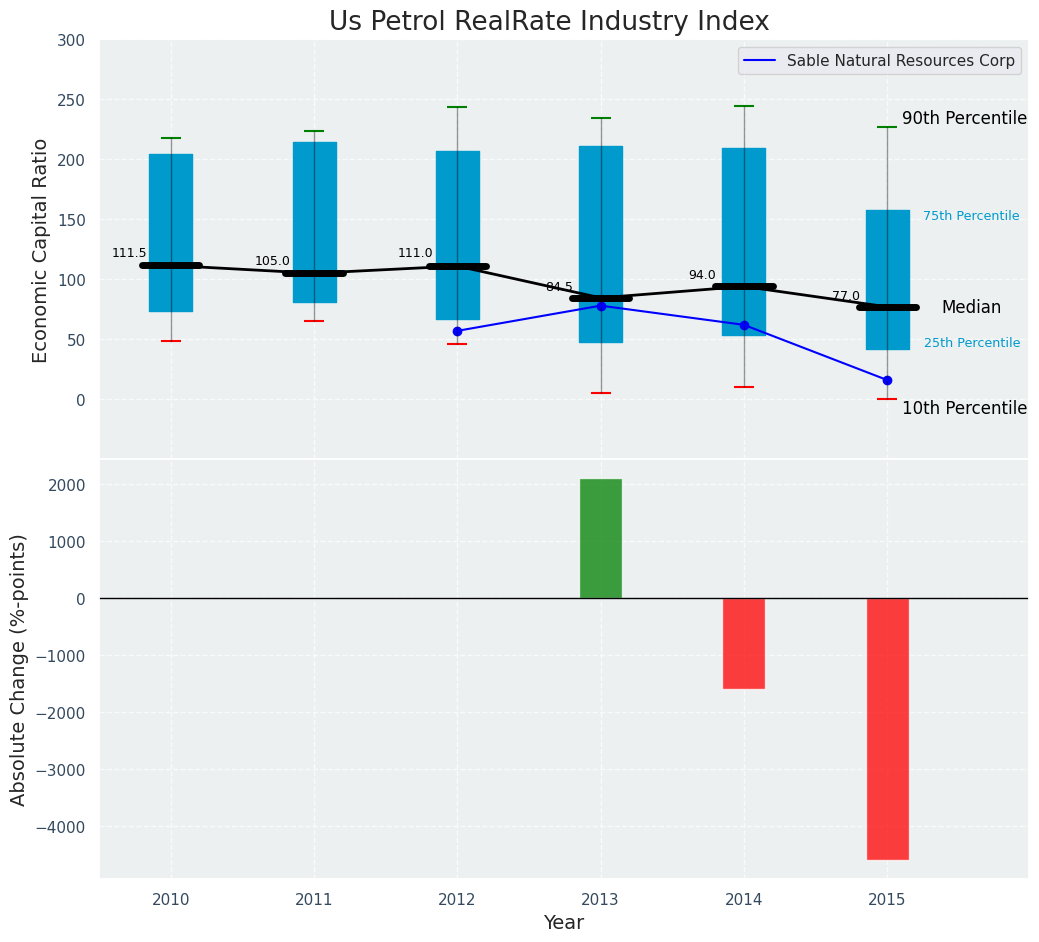The width and height of the screenshot is (1039, 942).
Task: Click the 90th Percentile annotation
Action: (x=964, y=118)
